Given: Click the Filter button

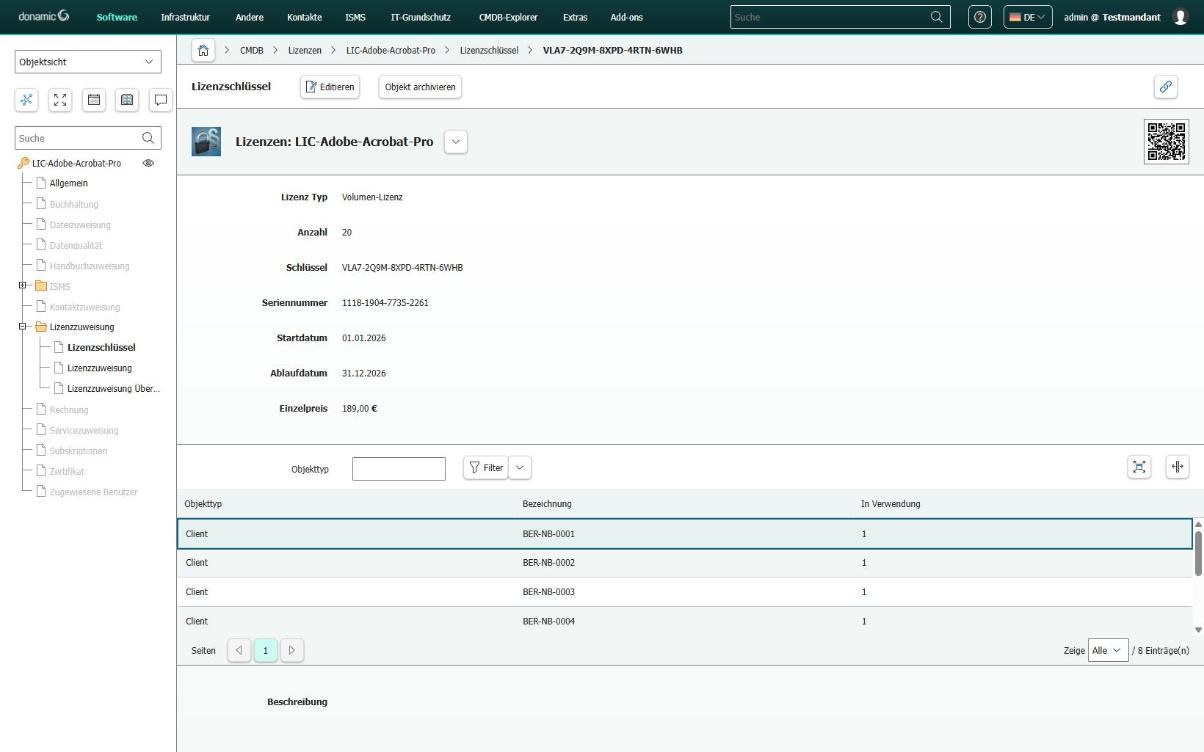Looking at the screenshot, I should click(x=486, y=467).
